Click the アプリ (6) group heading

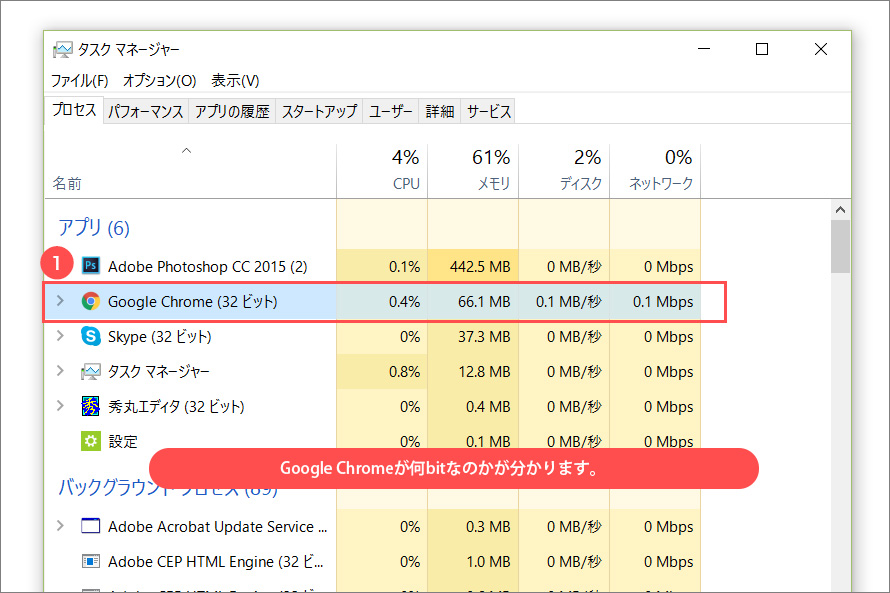point(94,228)
